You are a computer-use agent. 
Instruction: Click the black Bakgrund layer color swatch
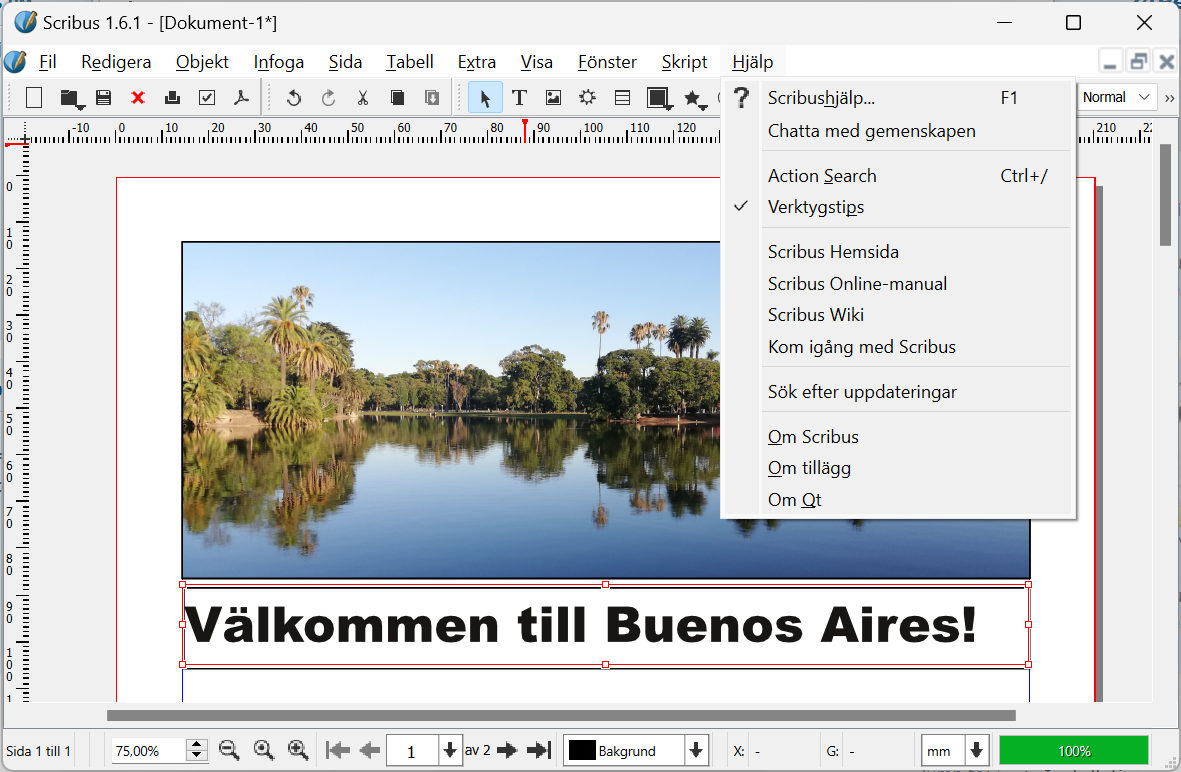582,750
